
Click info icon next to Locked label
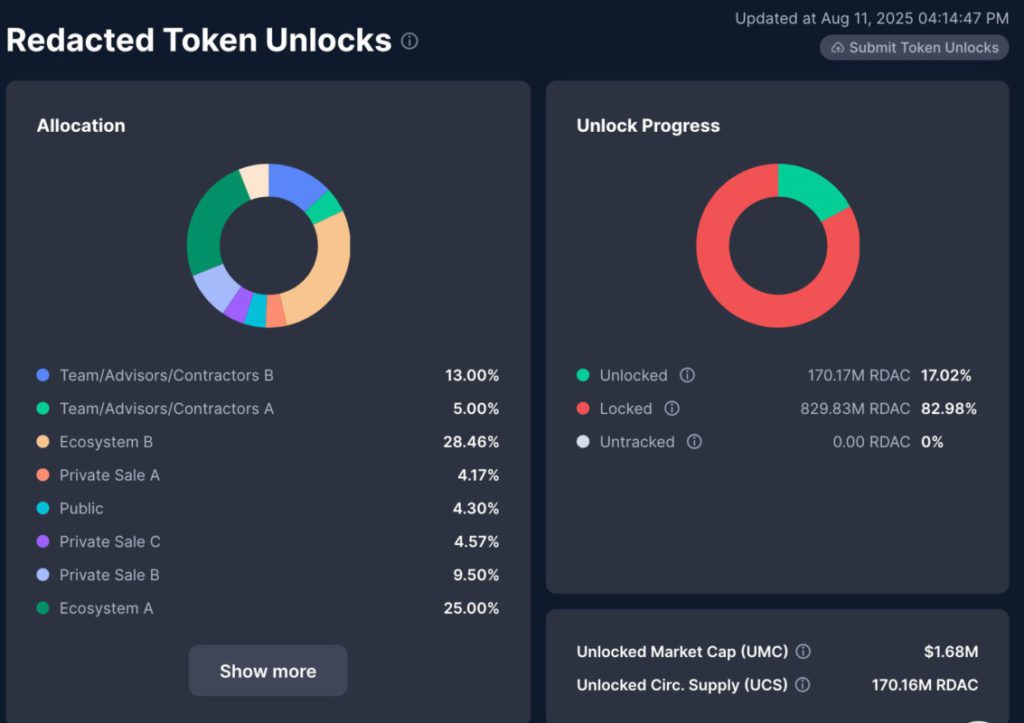pyautogui.click(x=672, y=408)
